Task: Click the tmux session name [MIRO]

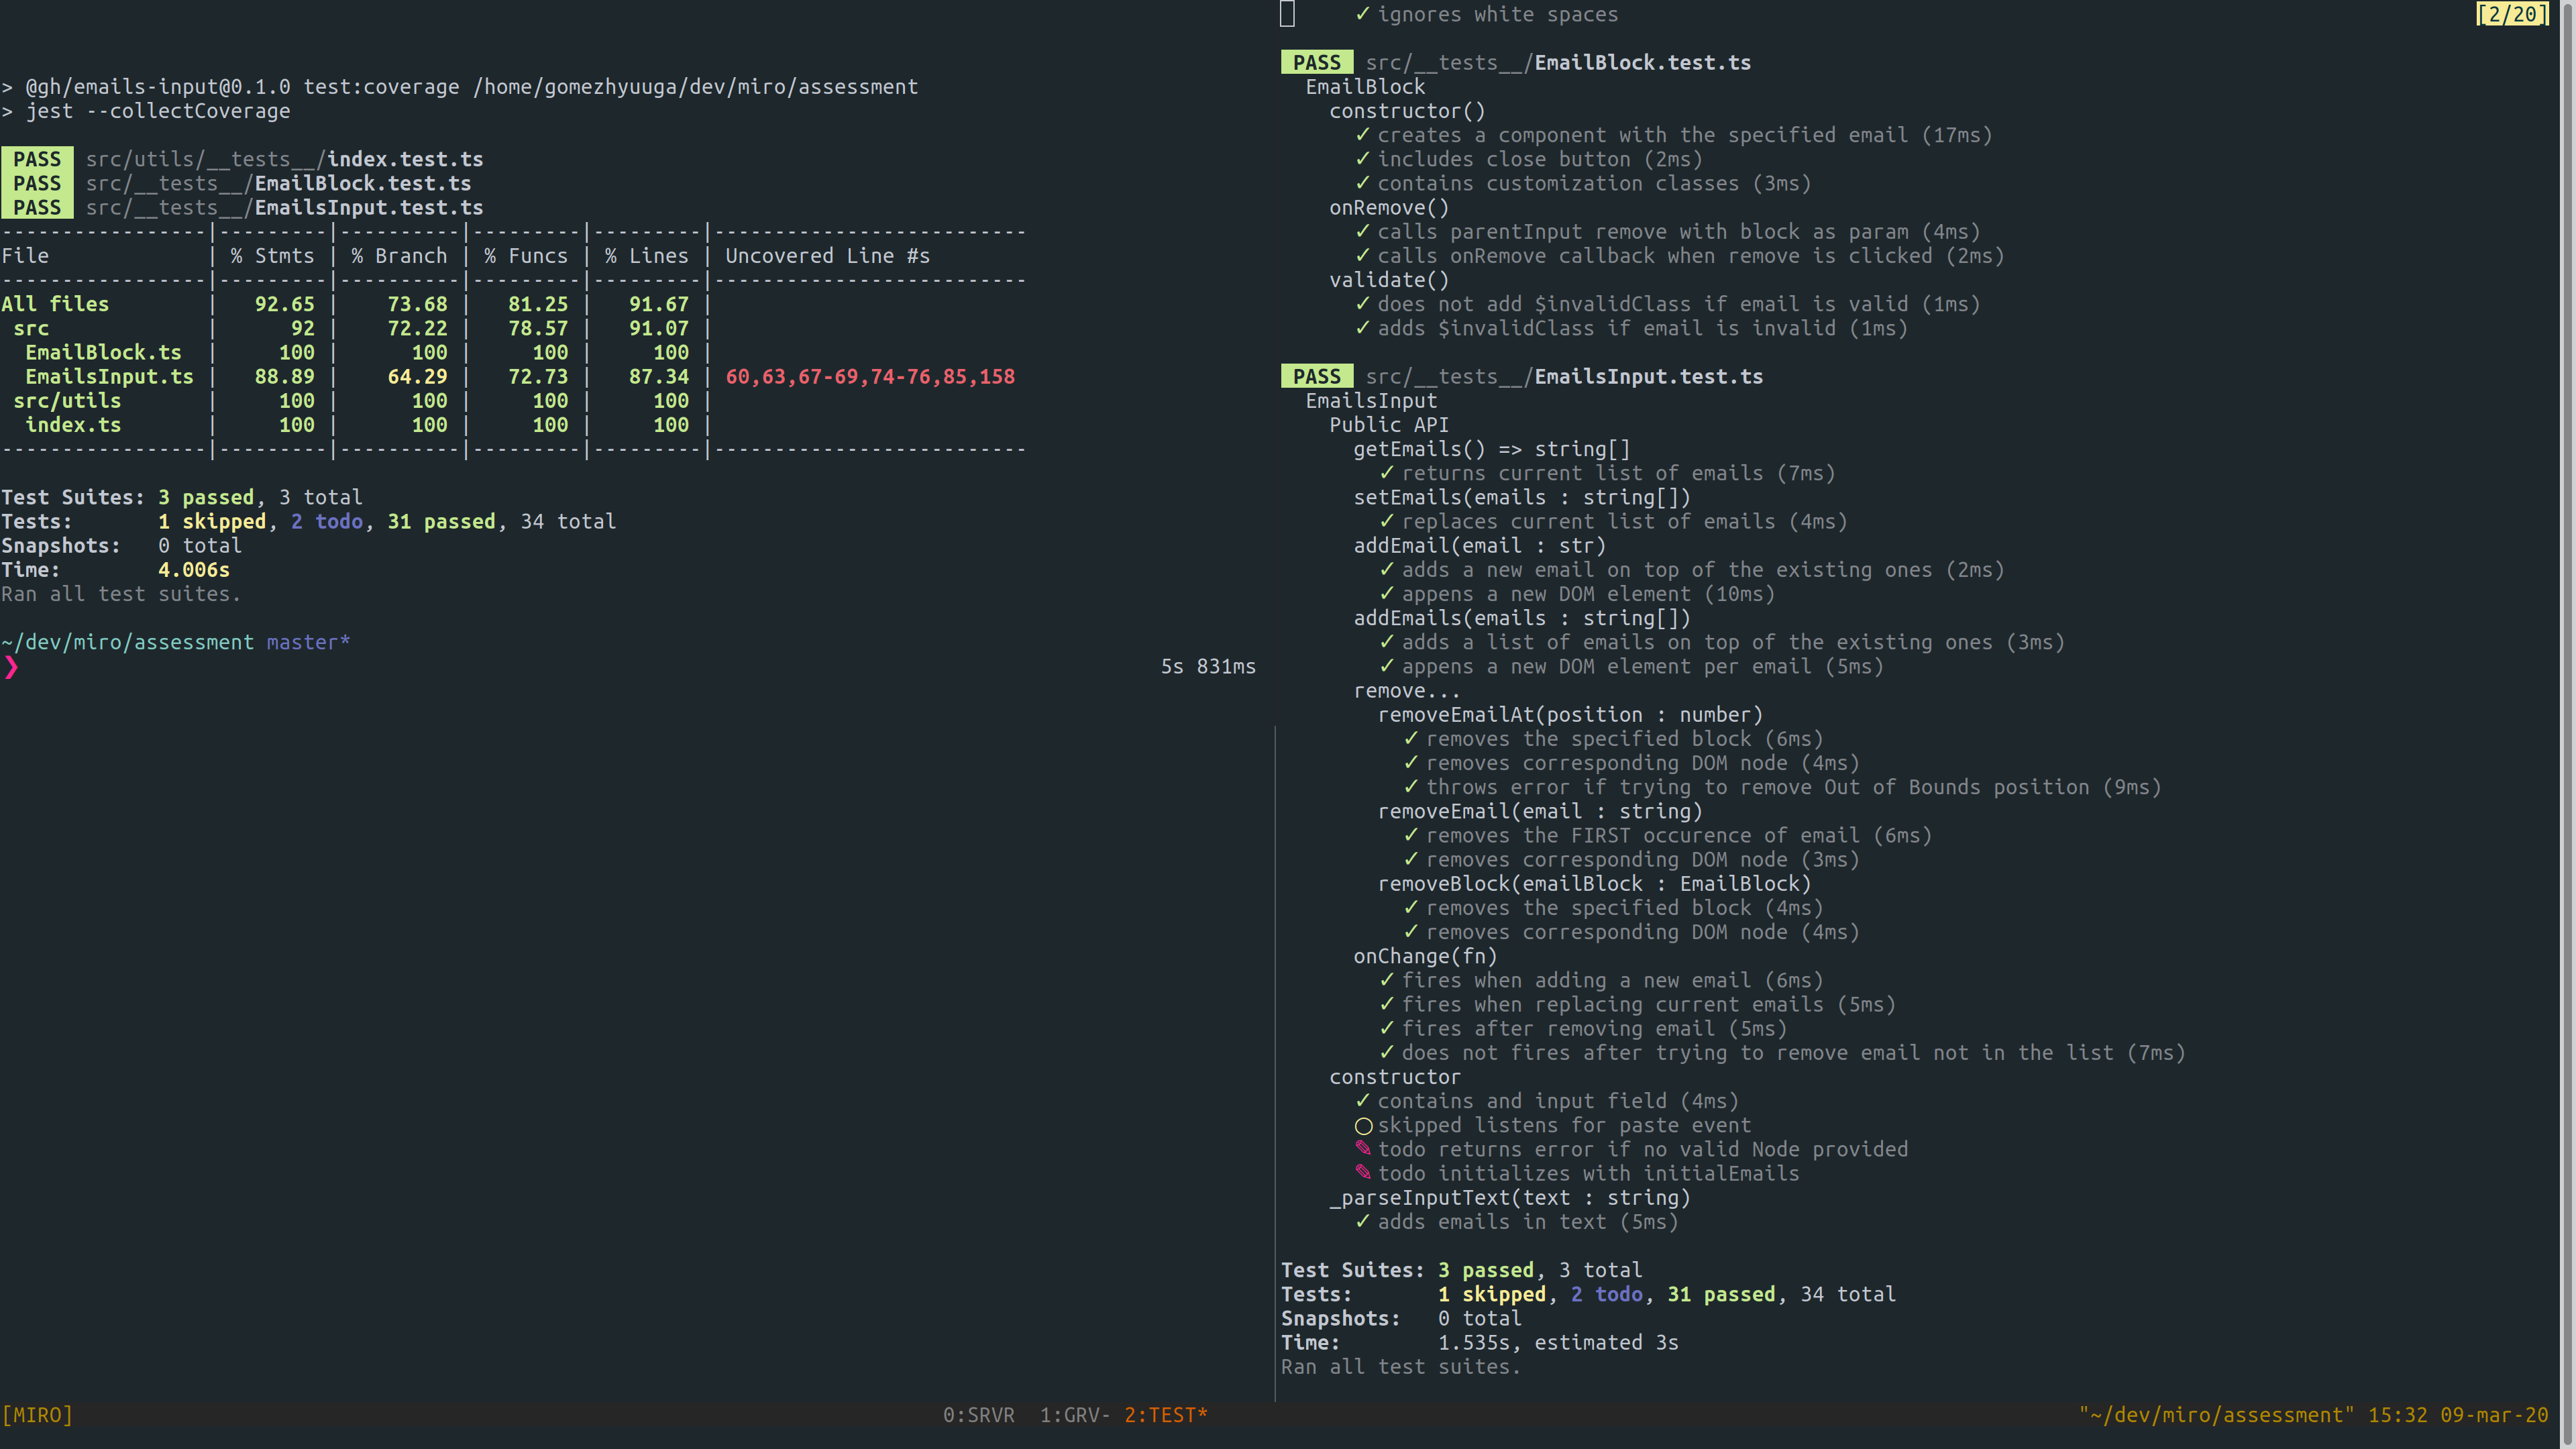Action: click(37, 1415)
